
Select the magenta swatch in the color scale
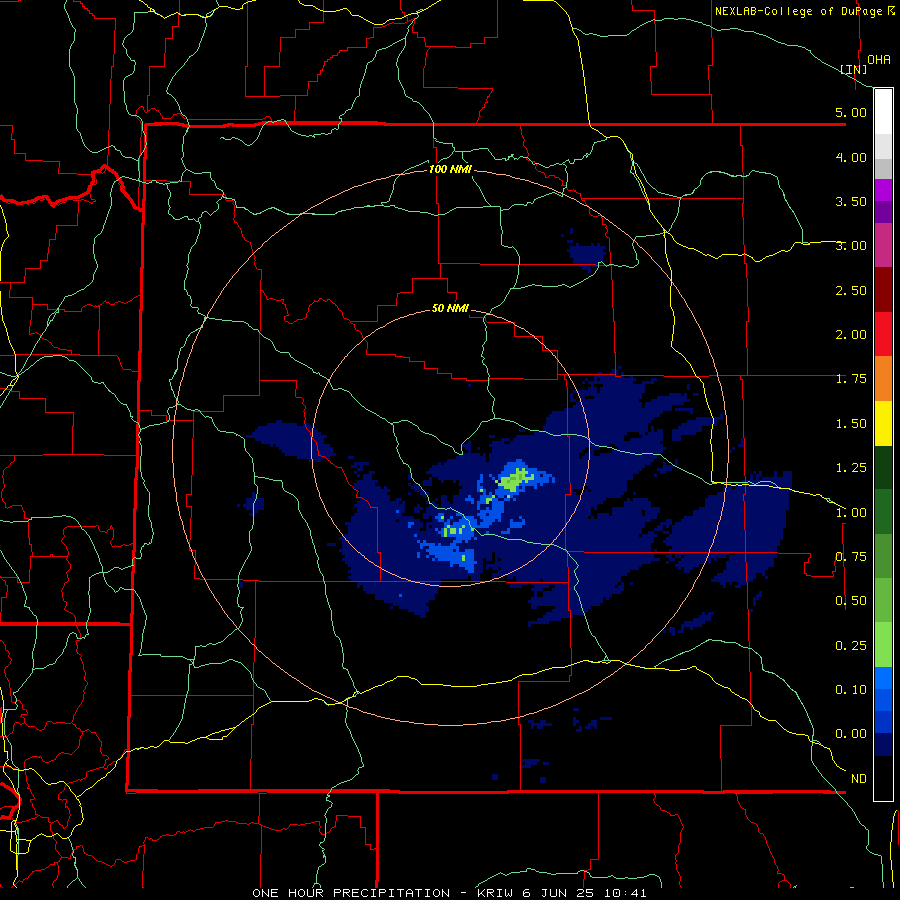coord(883,190)
